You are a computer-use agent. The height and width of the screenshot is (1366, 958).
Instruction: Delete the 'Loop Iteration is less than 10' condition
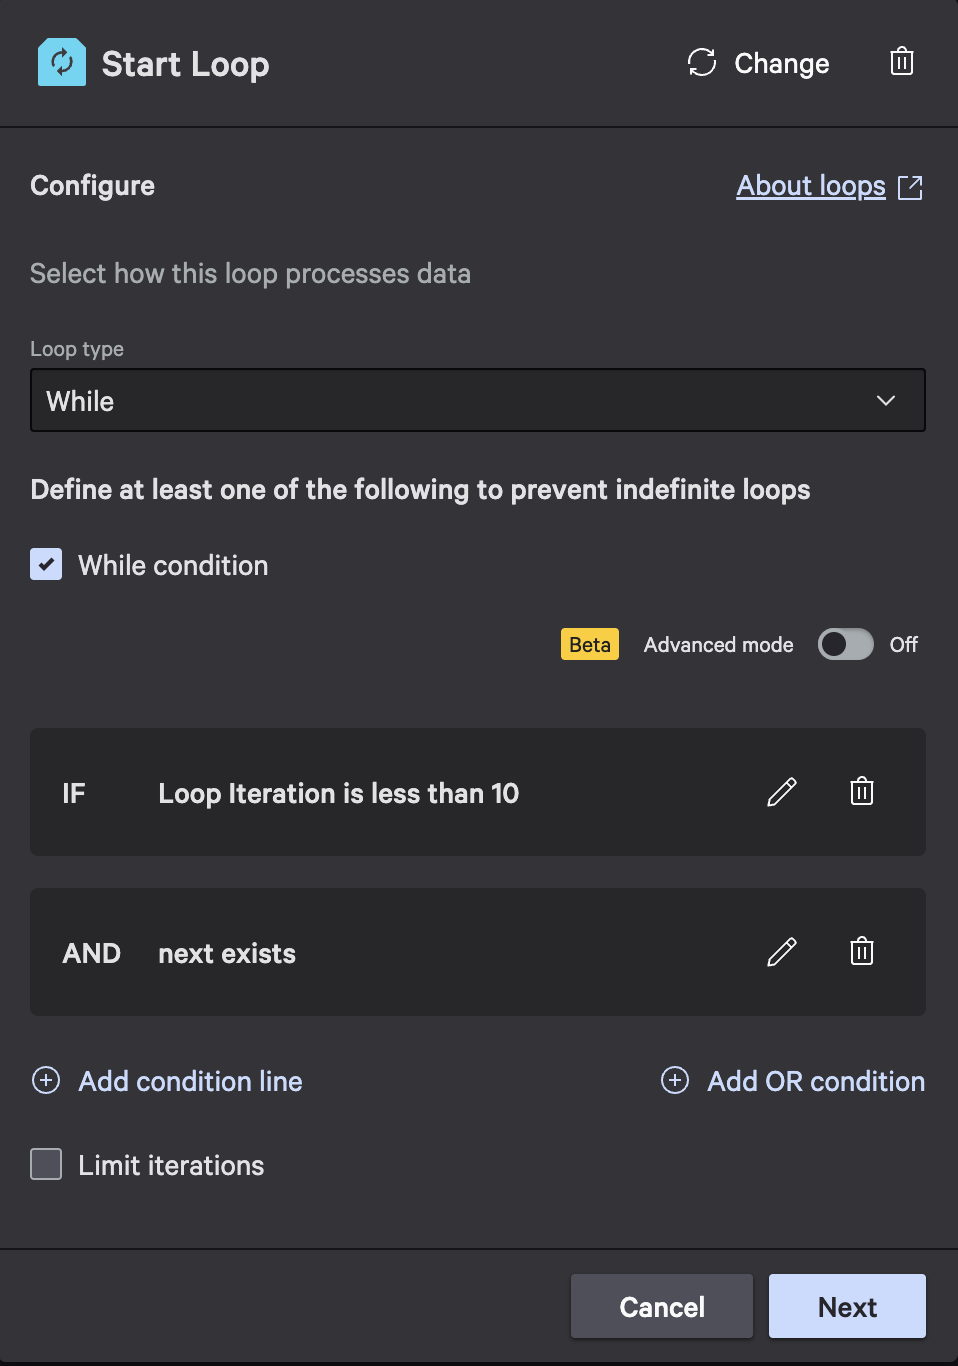coord(861,792)
